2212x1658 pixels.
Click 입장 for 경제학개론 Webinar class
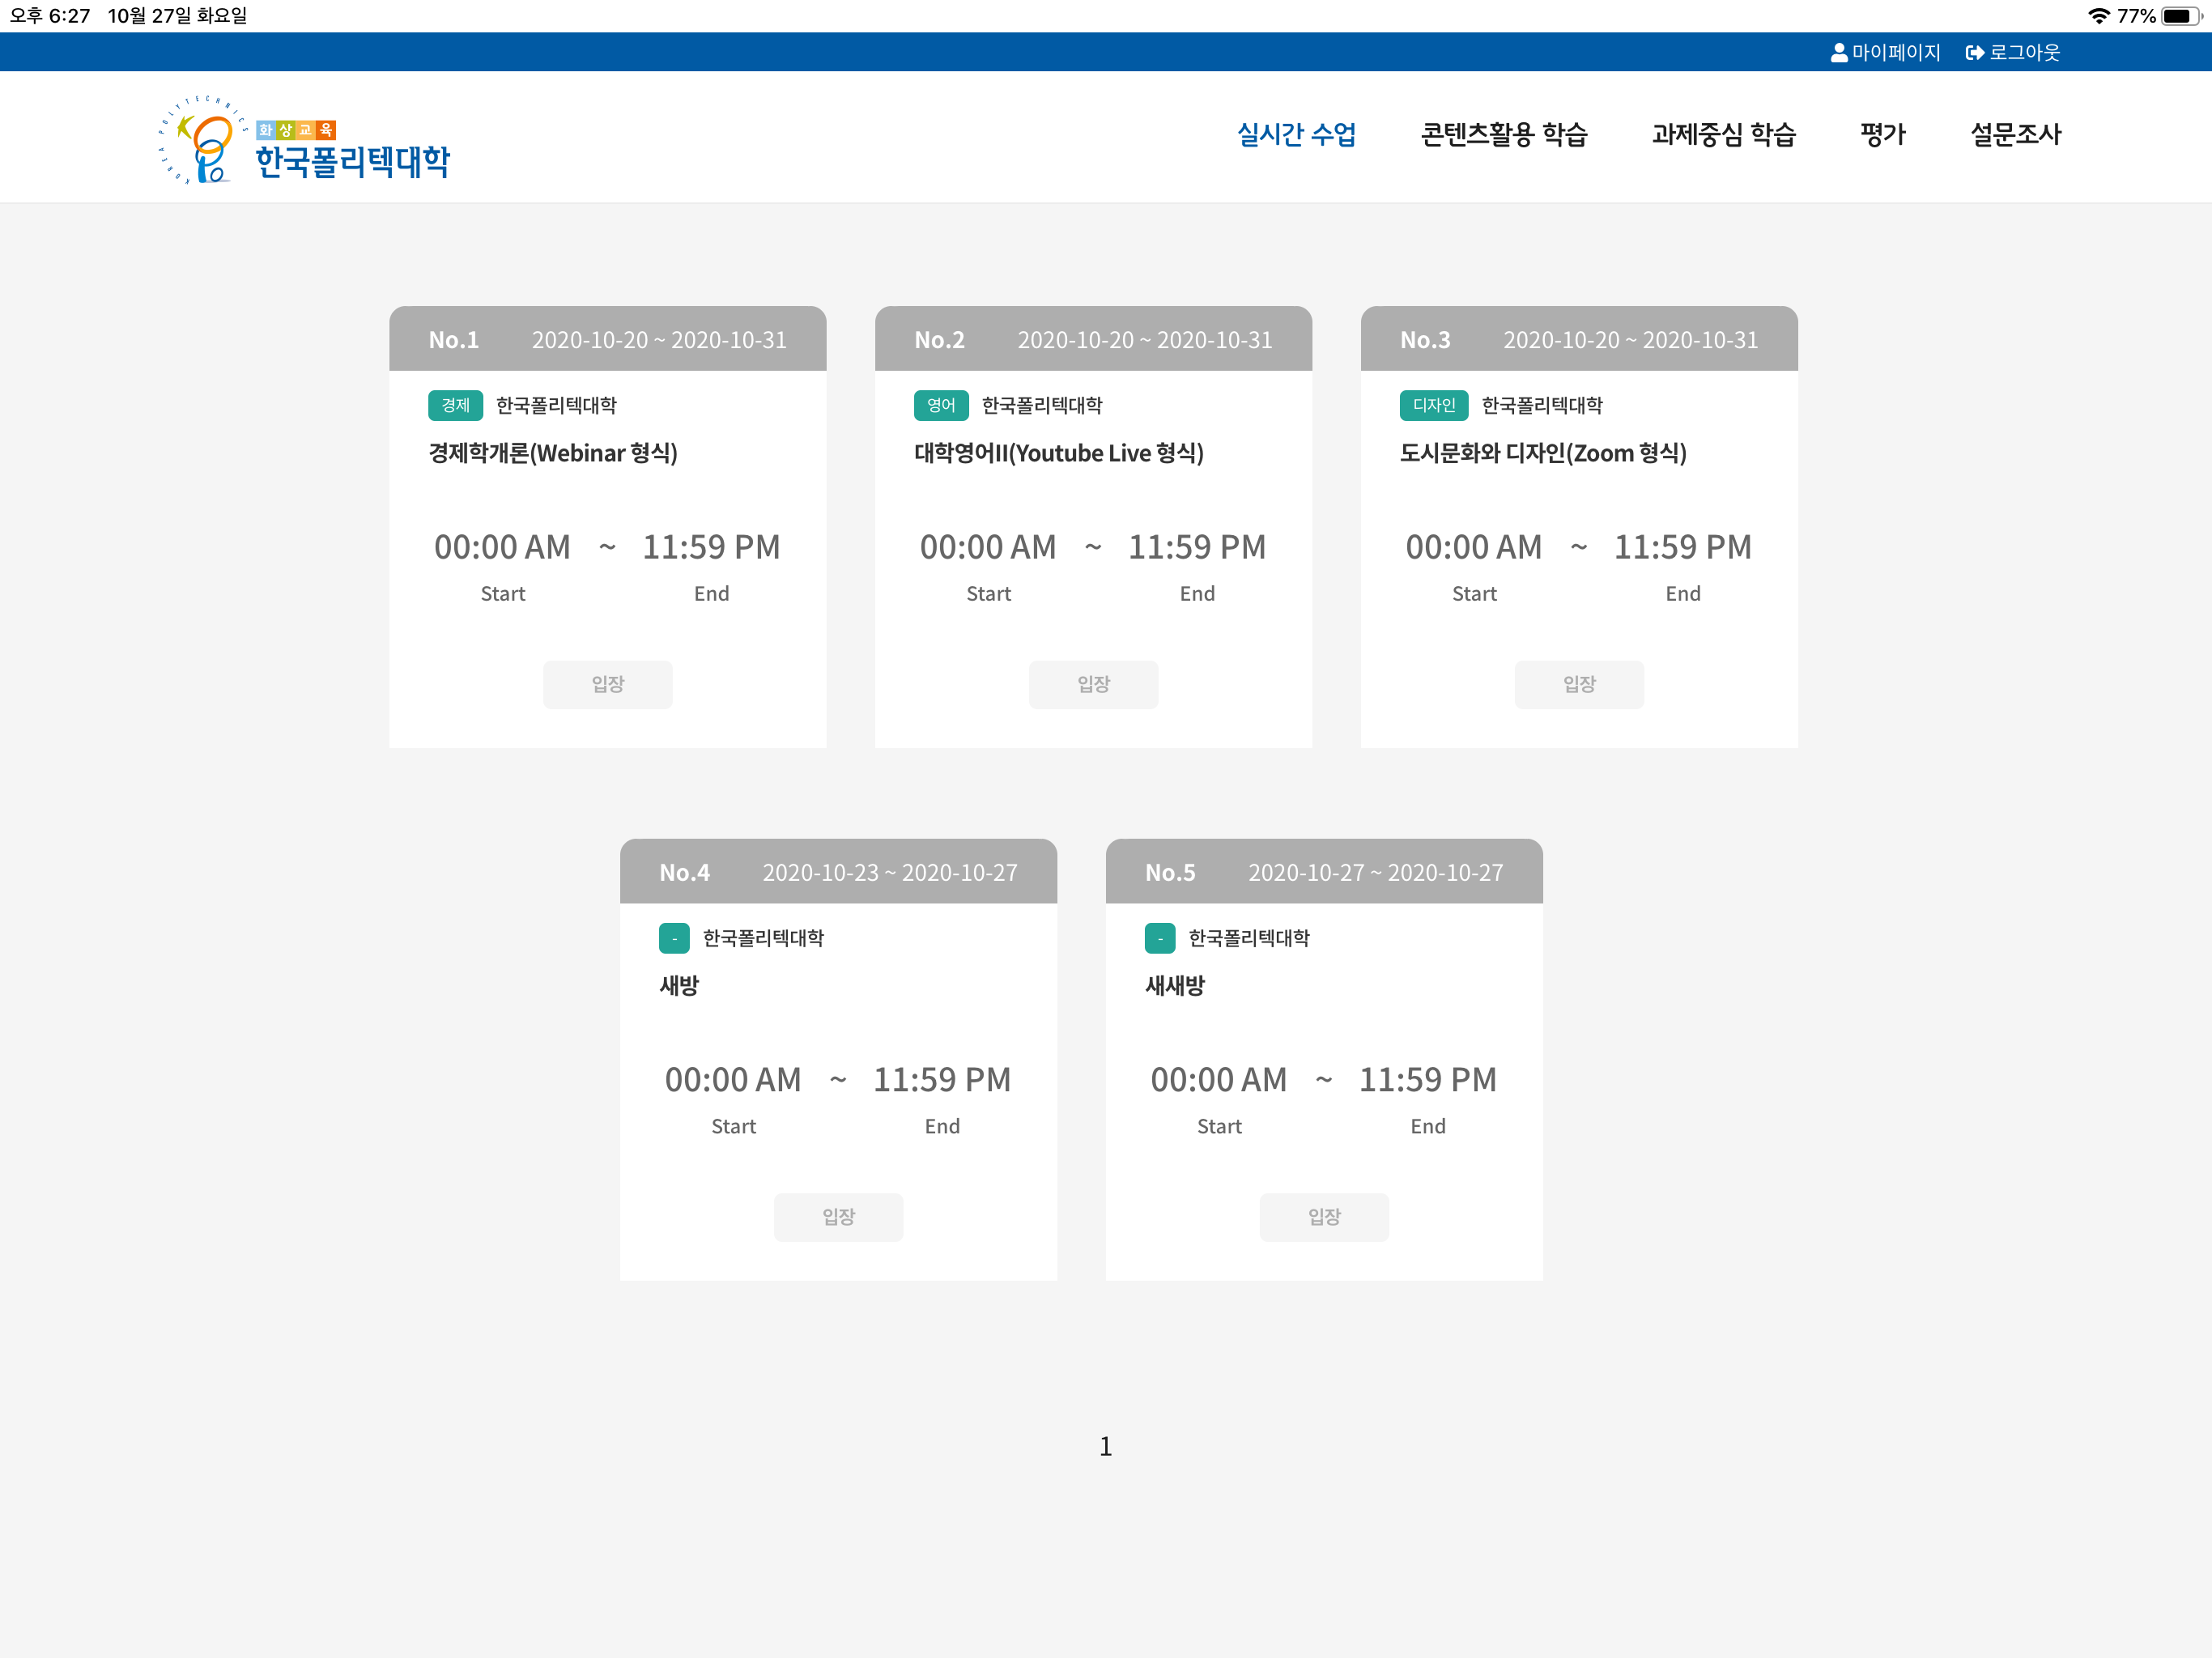coord(608,684)
